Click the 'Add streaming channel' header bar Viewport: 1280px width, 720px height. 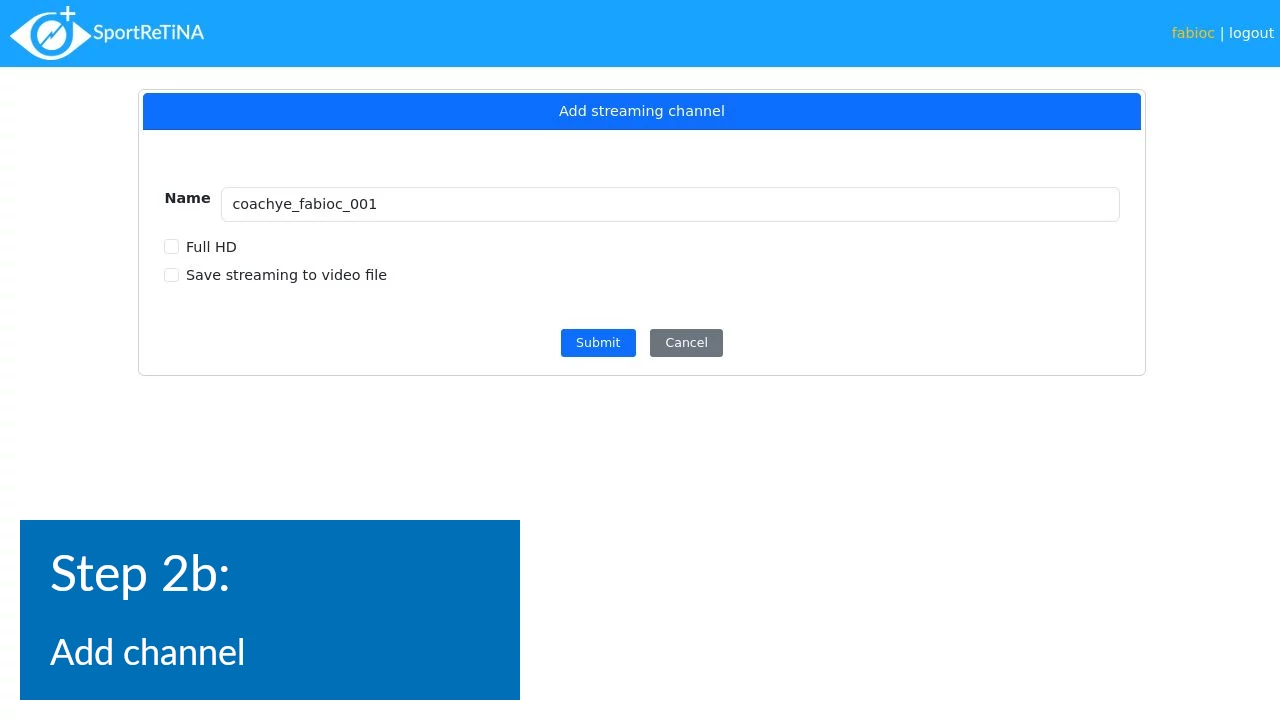(x=641, y=111)
